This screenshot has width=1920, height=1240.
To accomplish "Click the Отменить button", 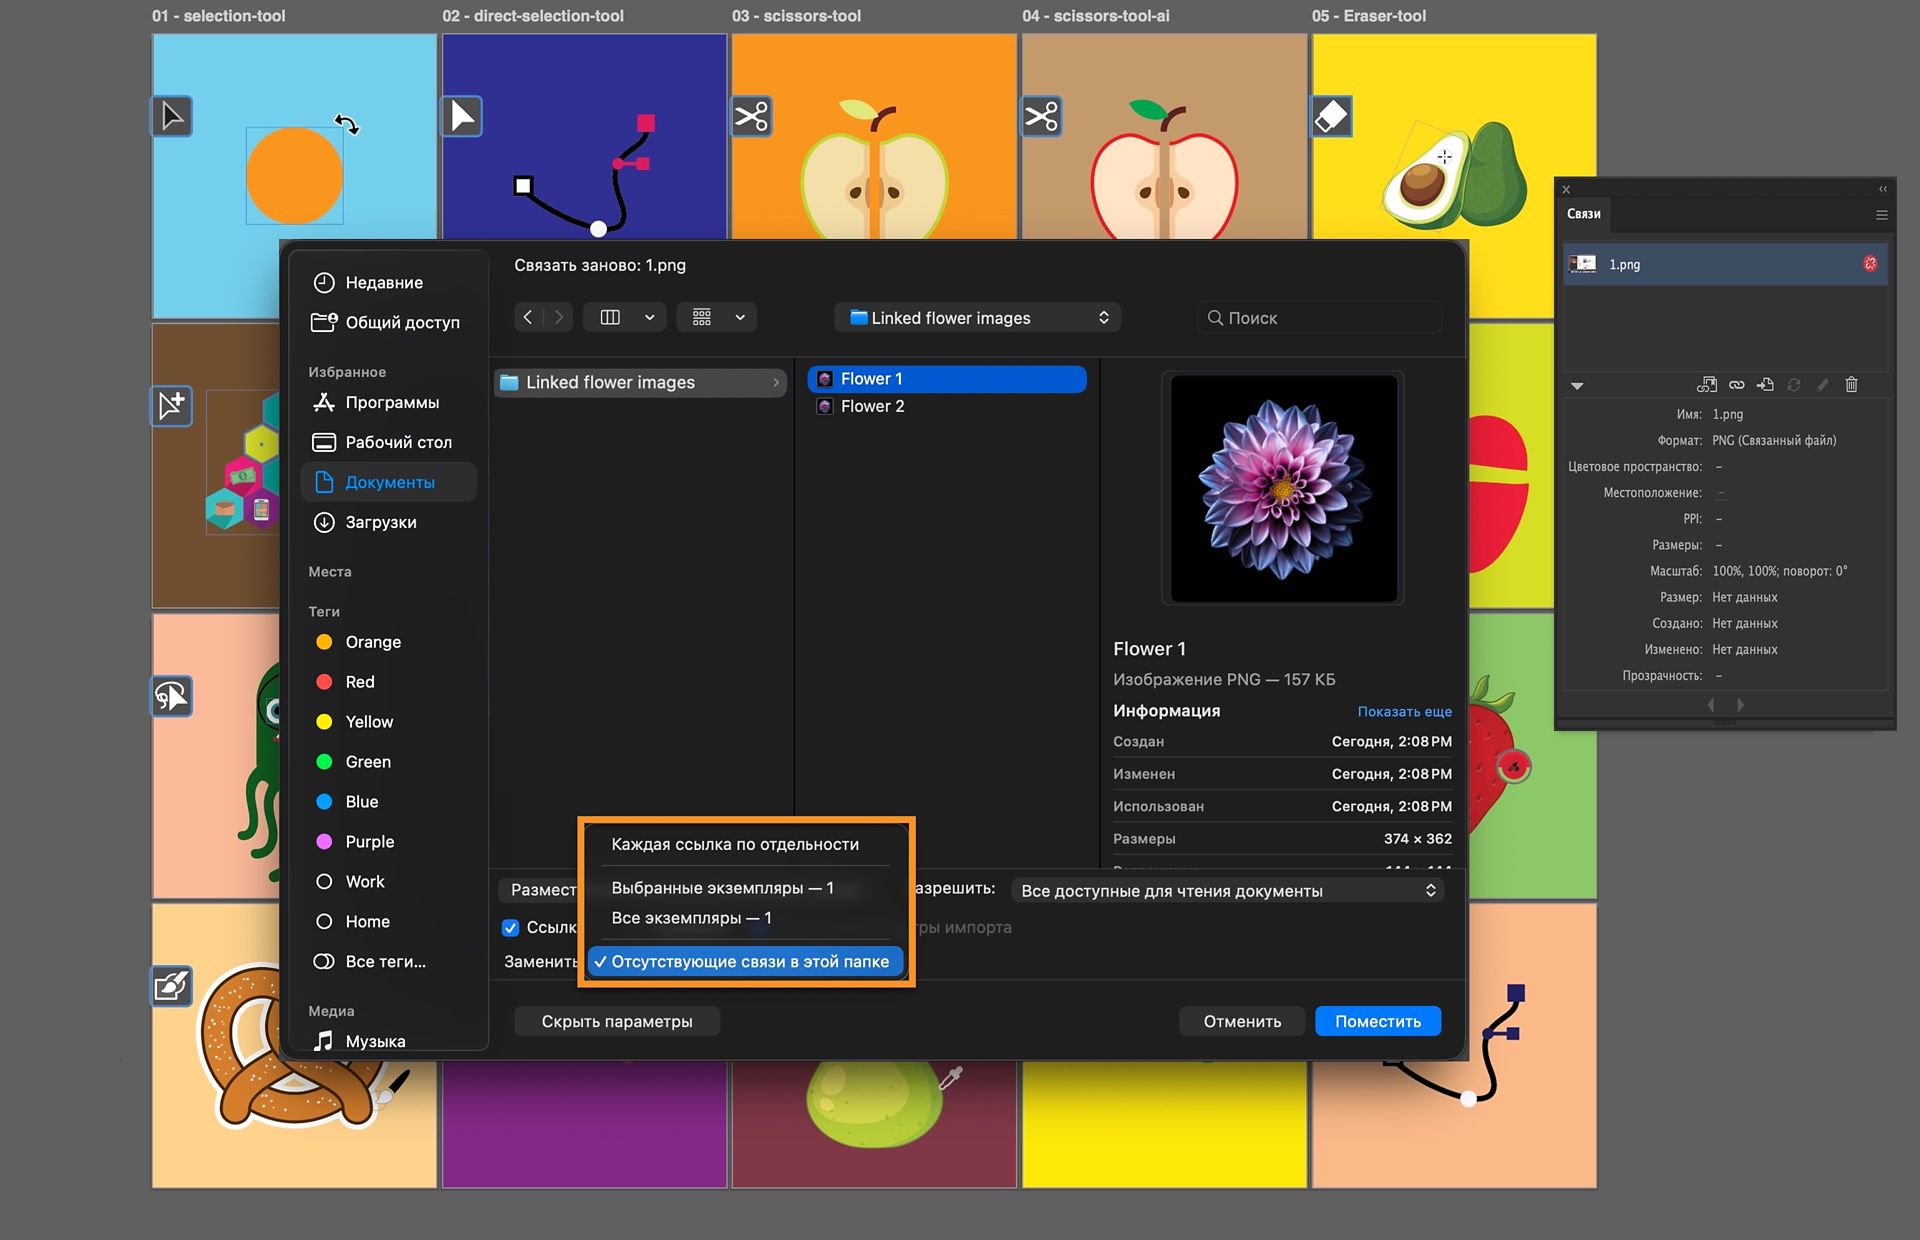I will coord(1242,1021).
